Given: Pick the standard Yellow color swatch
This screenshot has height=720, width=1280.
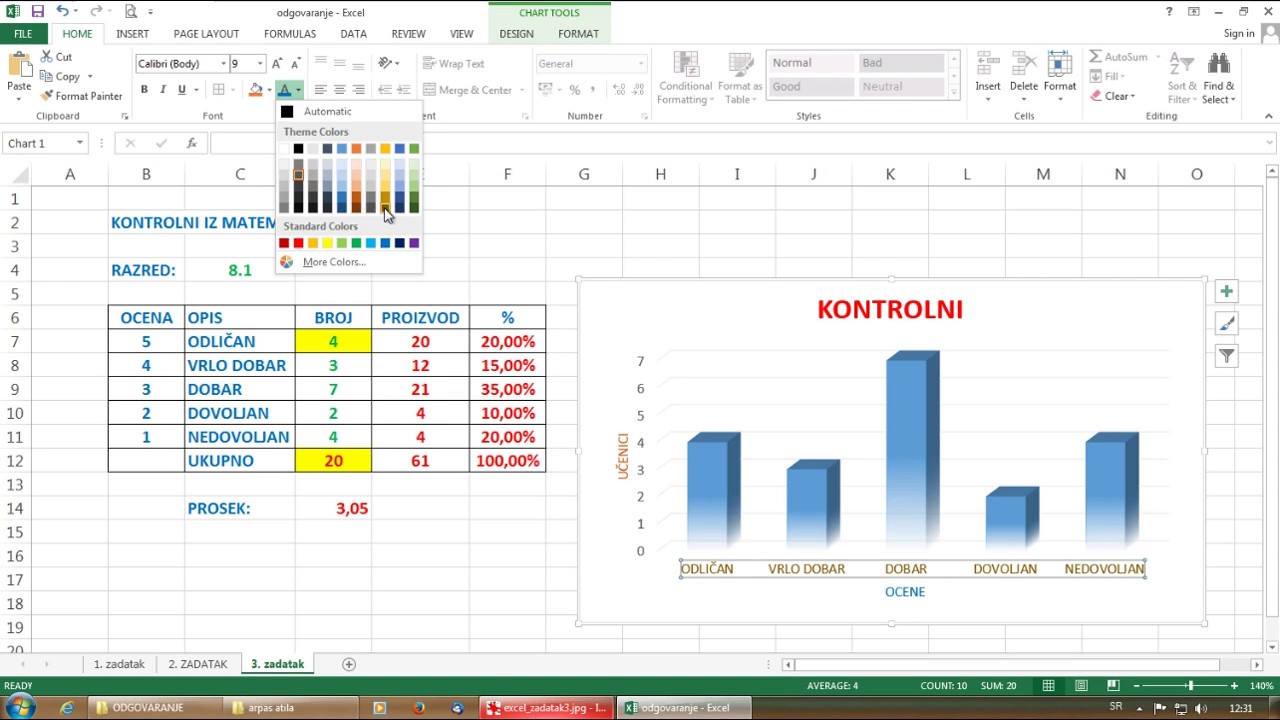Looking at the screenshot, I should (327, 243).
